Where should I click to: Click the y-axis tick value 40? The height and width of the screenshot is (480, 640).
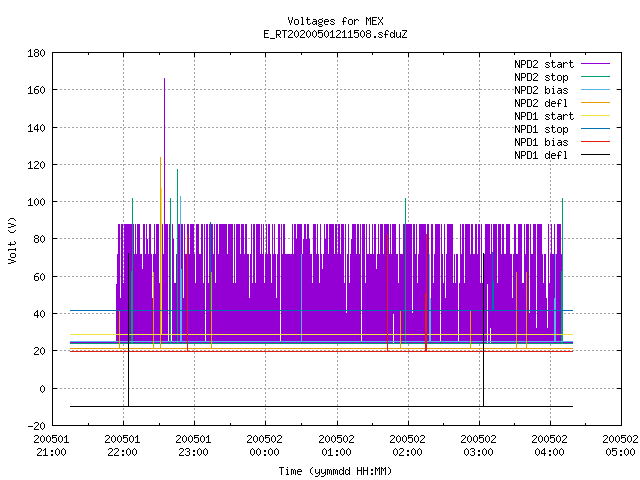(x=39, y=314)
